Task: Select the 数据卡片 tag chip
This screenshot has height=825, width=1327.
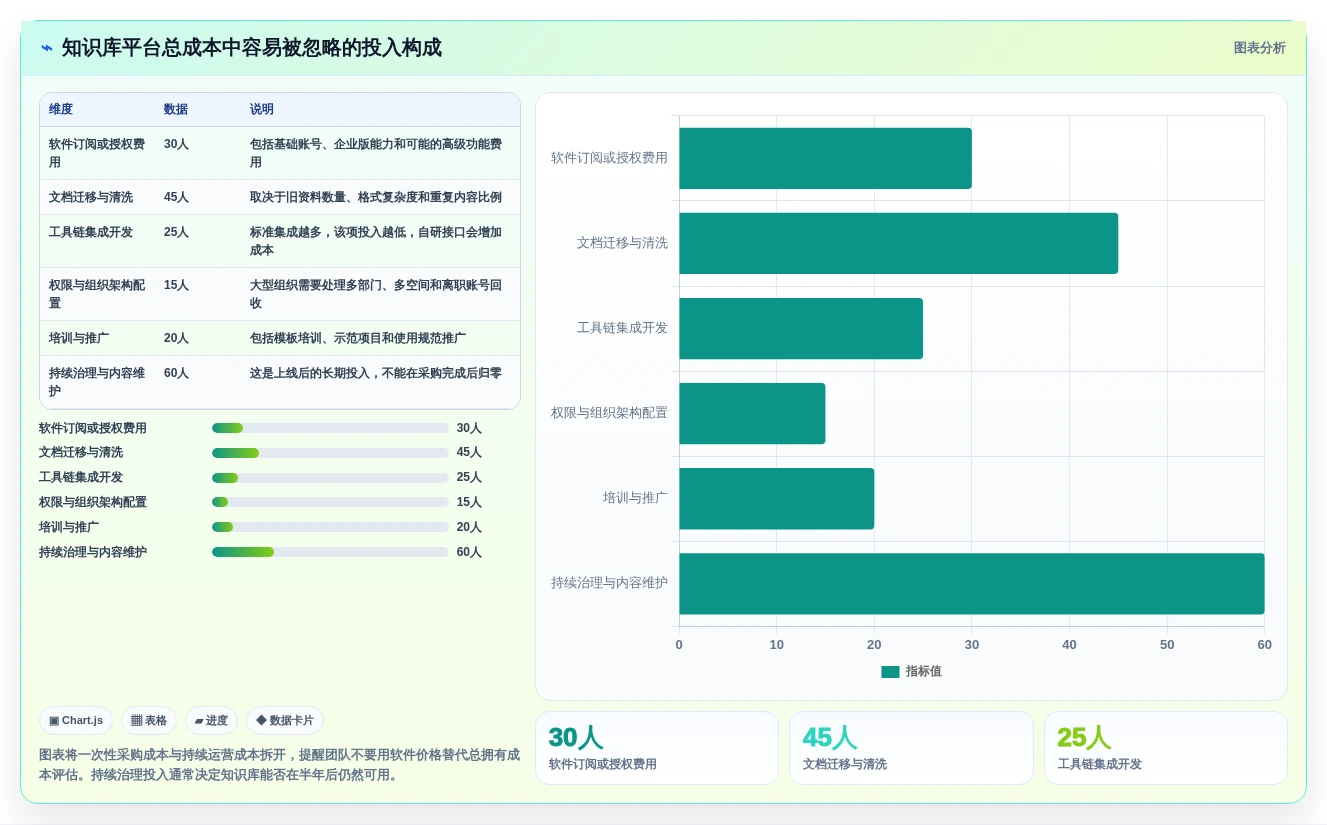Action: (x=285, y=720)
